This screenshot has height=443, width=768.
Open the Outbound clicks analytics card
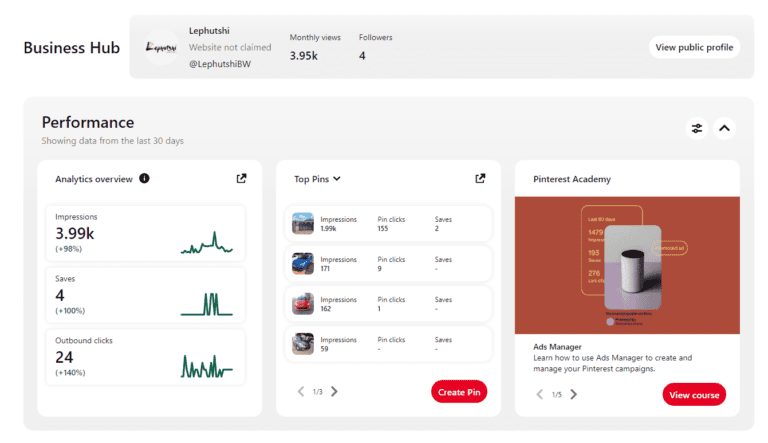(145, 357)
